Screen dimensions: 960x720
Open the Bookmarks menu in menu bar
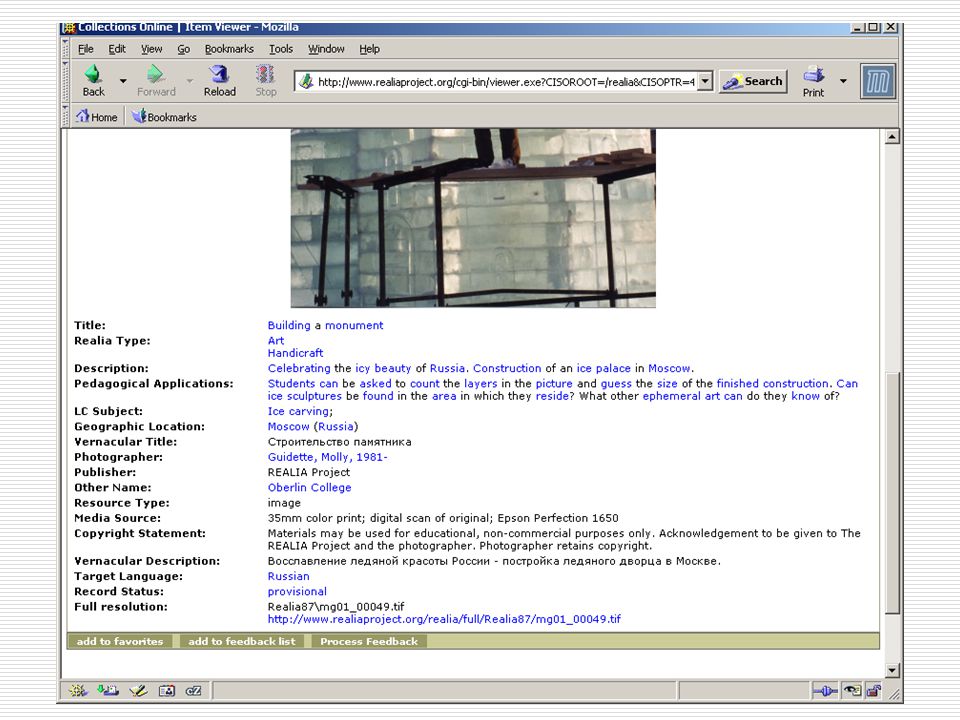coord(229,49)
